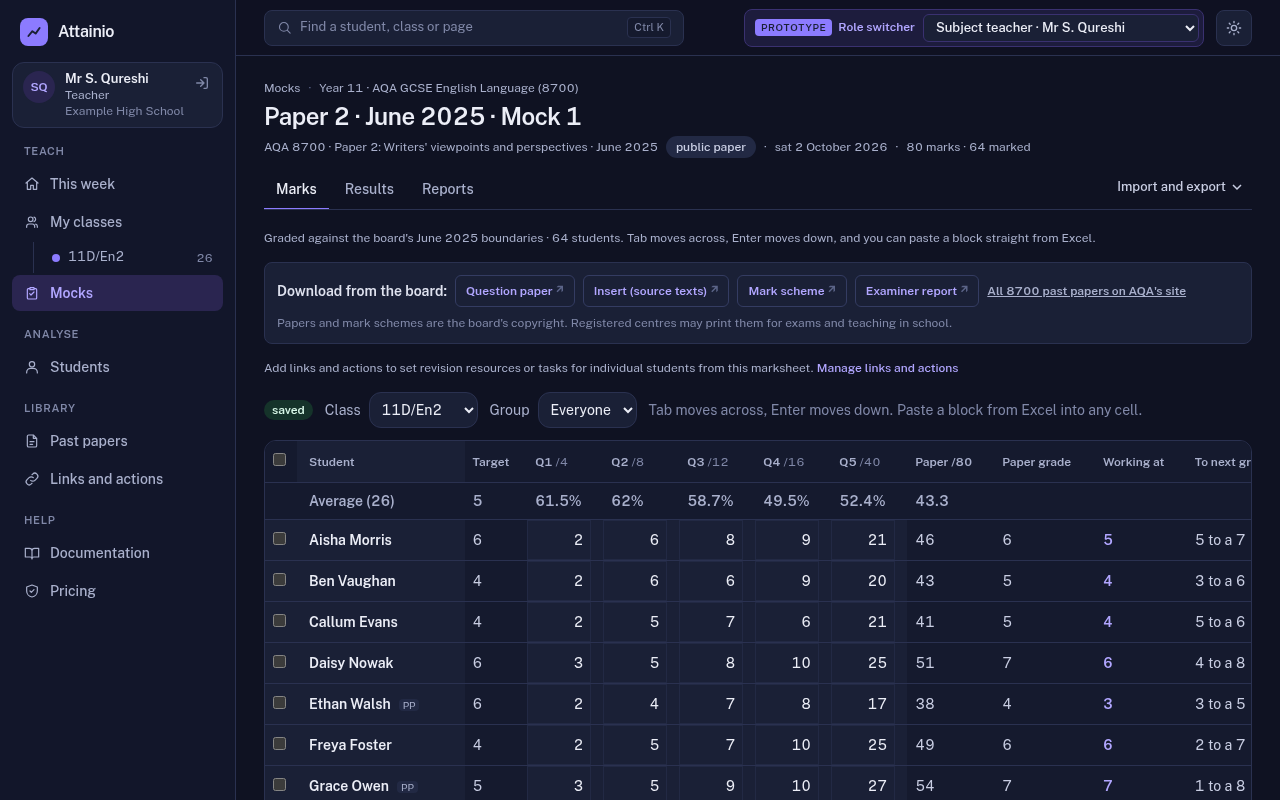
Task: Click the Past papers document icon
Action: [32, 441]
